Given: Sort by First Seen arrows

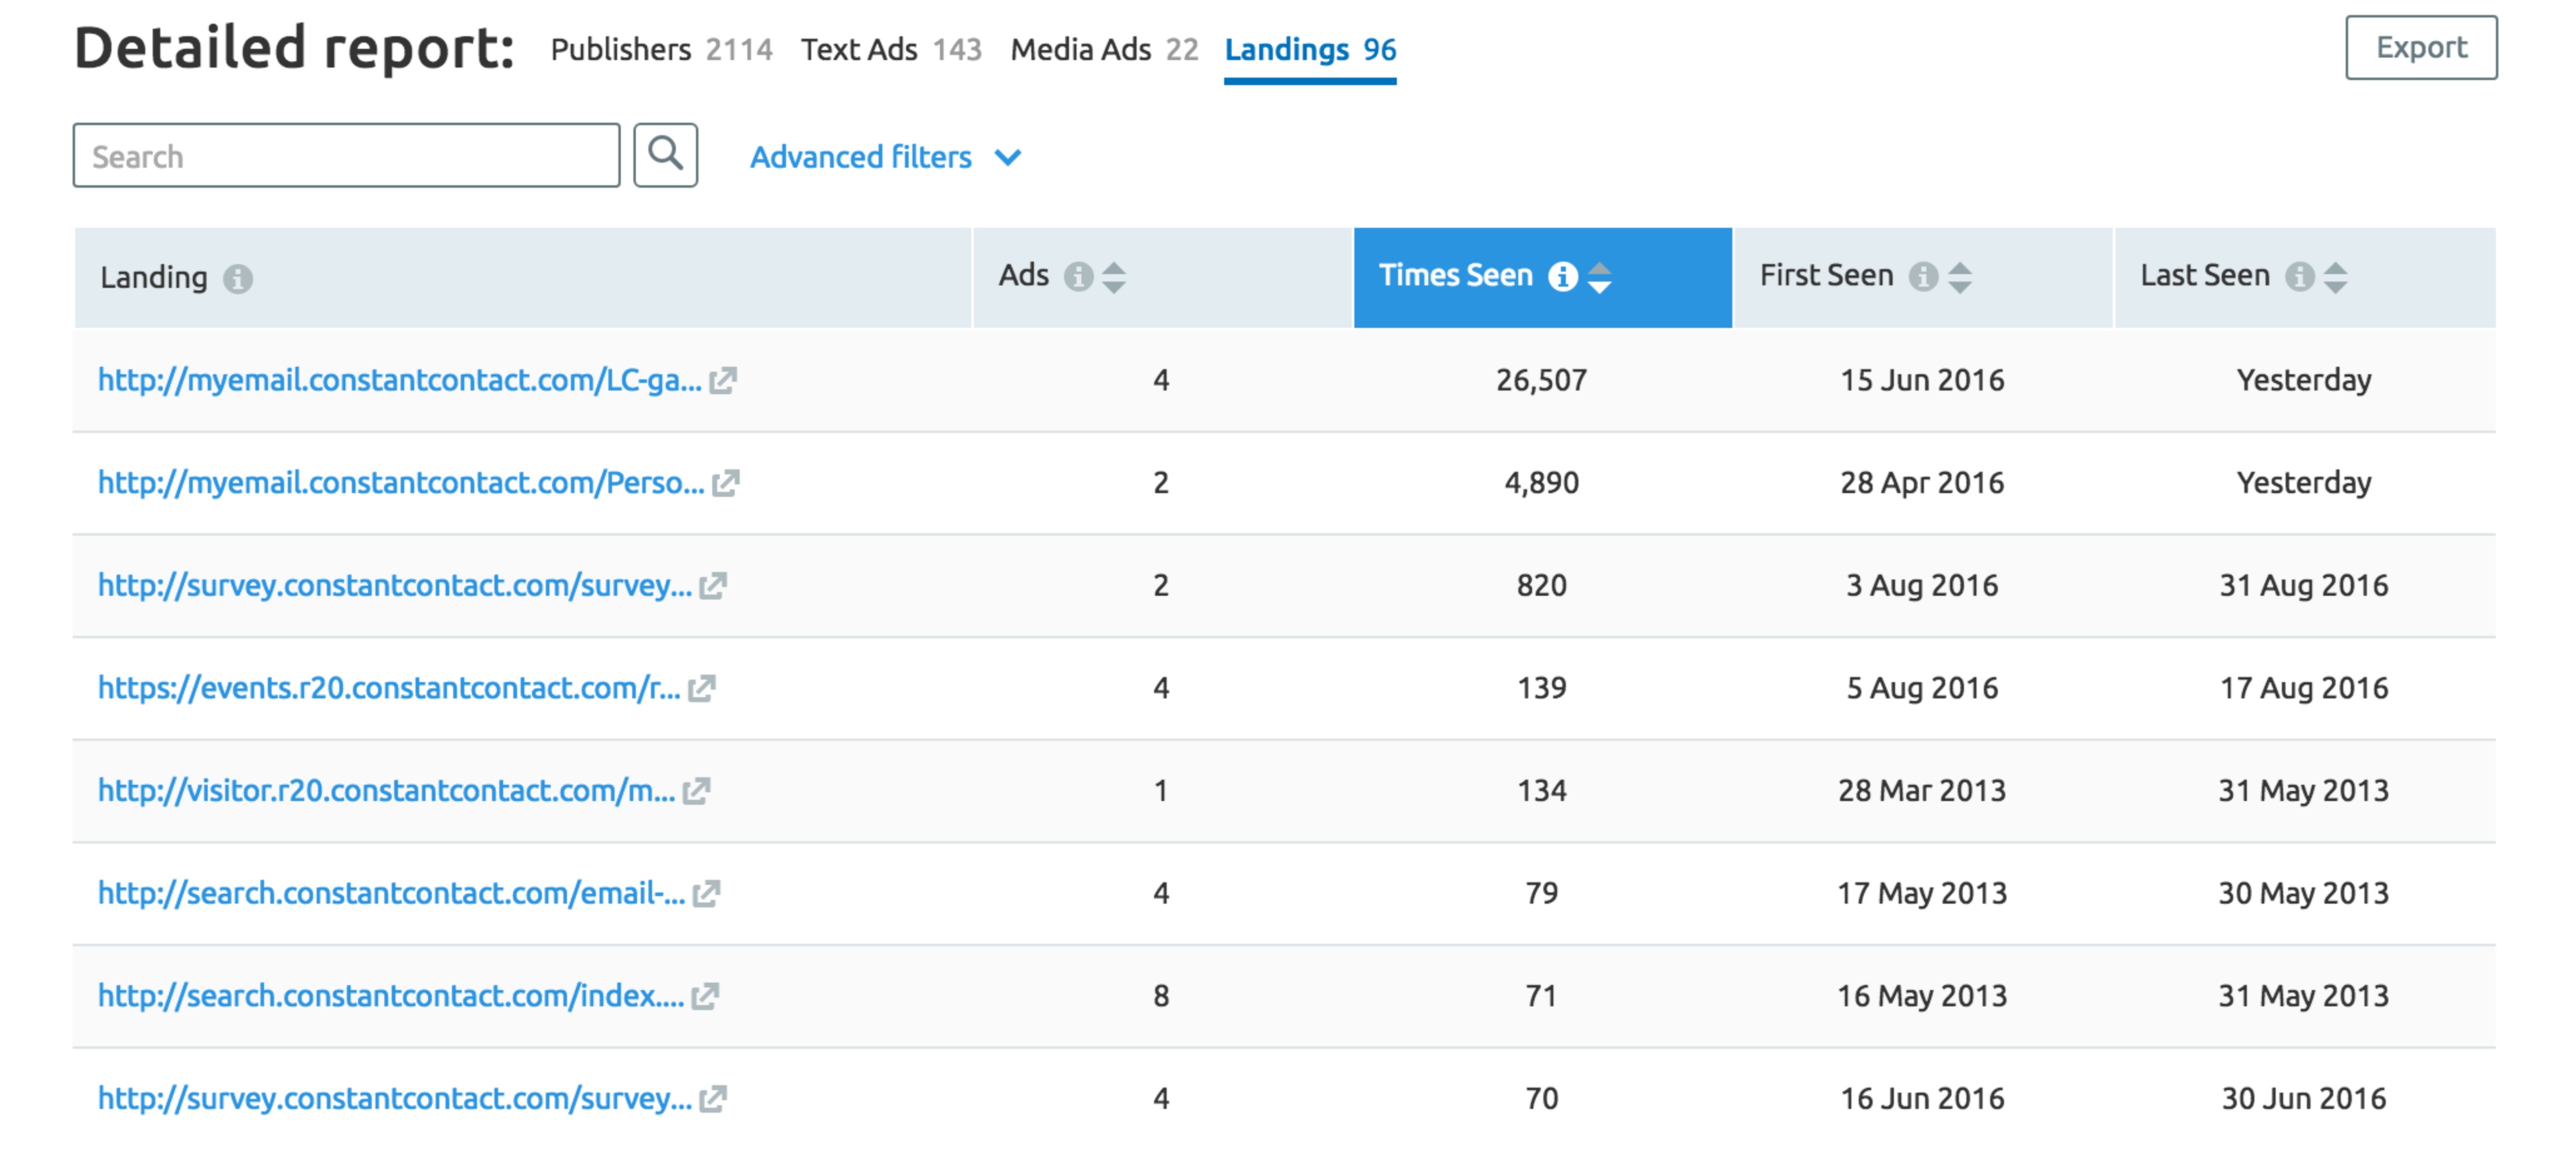Looking at the screenshot, I should 1960,277.
